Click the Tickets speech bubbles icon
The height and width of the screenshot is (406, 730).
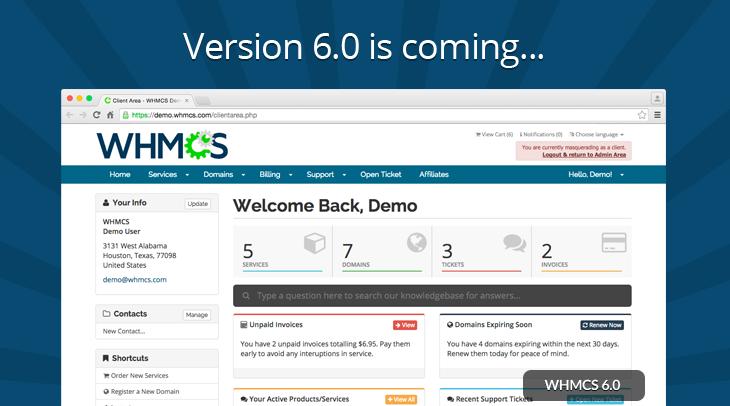(x=514, y=243)
